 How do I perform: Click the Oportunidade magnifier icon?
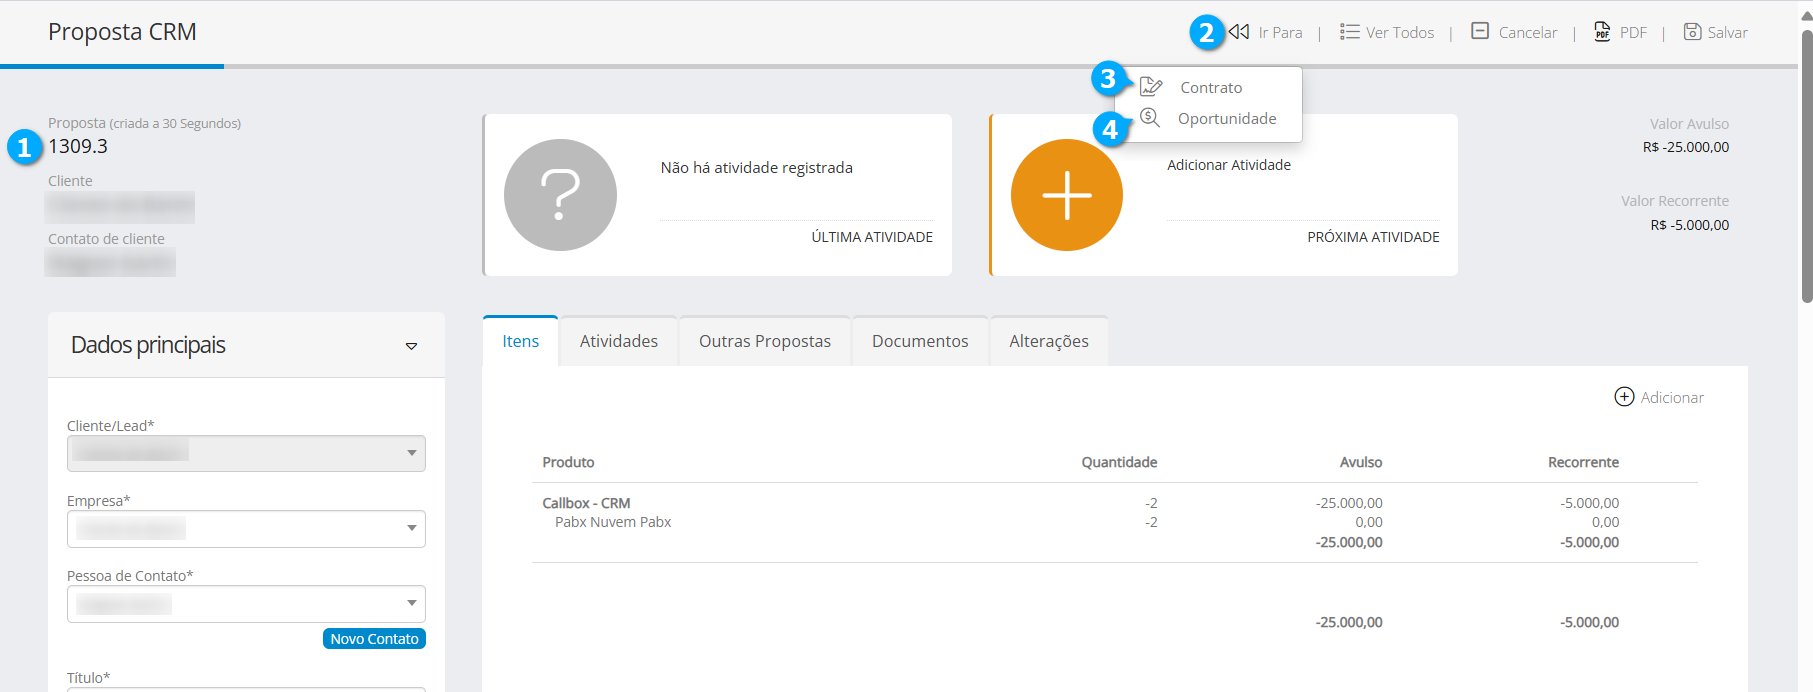pos(1150,118)
